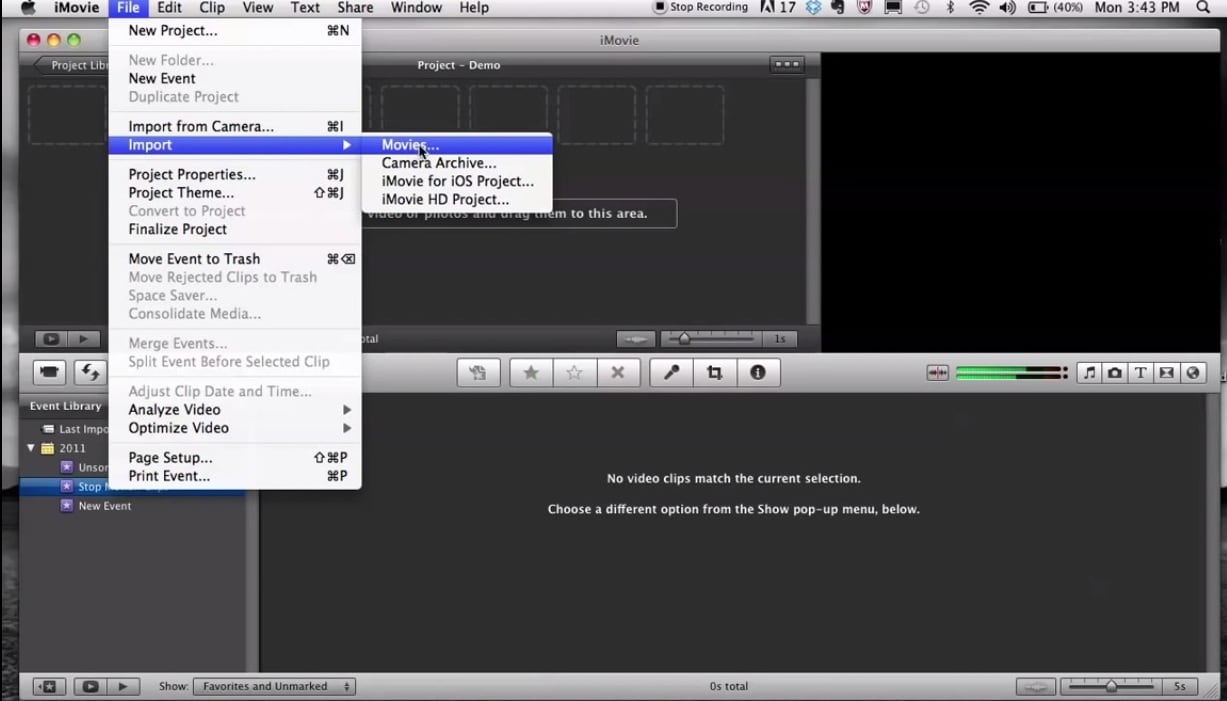Open the Photos browser camera icon
The height and width of the screenshot is (701, 1227).
1115,372
